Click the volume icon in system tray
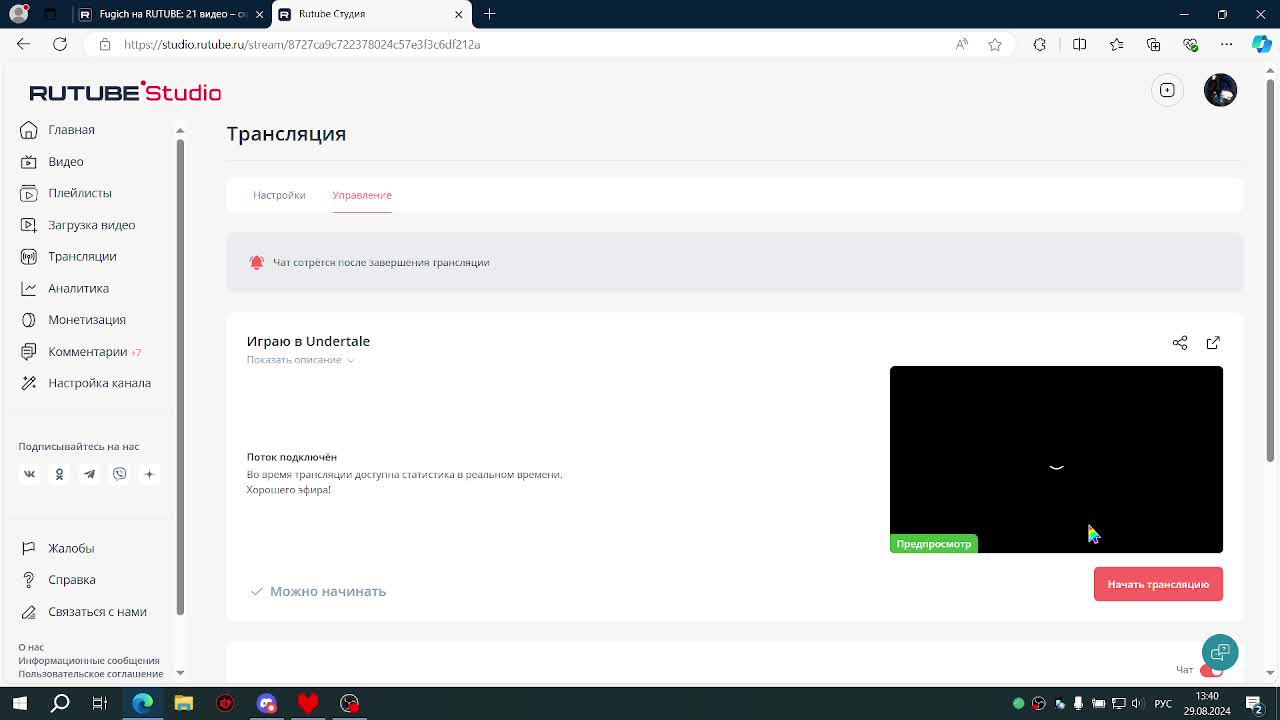 [1136, 703]
